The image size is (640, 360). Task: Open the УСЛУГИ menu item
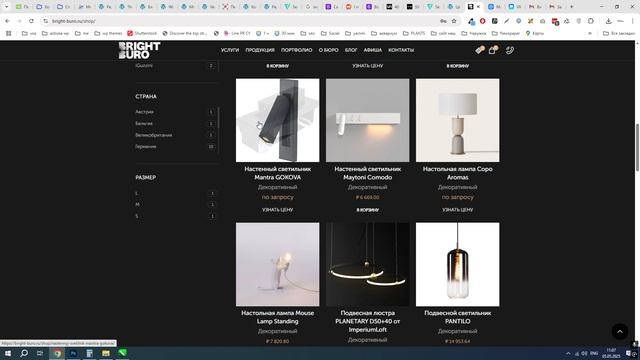[x=230, y=50]
